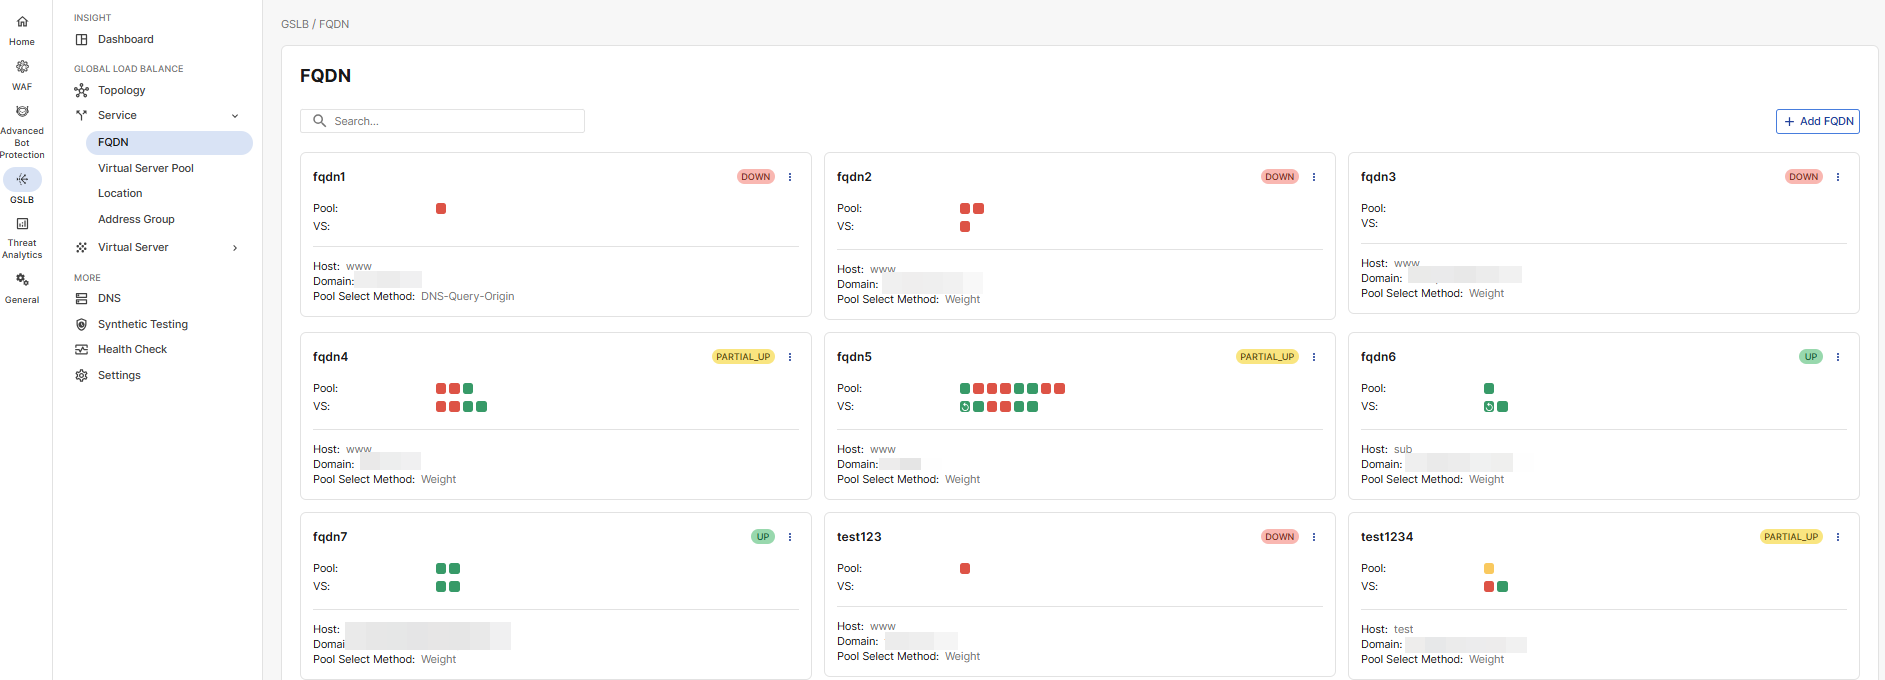Image resolution: width=1885 pixels, height=680 pixels.
Task: Open three-dot menu for fqdn1
Action: (790, 177)
